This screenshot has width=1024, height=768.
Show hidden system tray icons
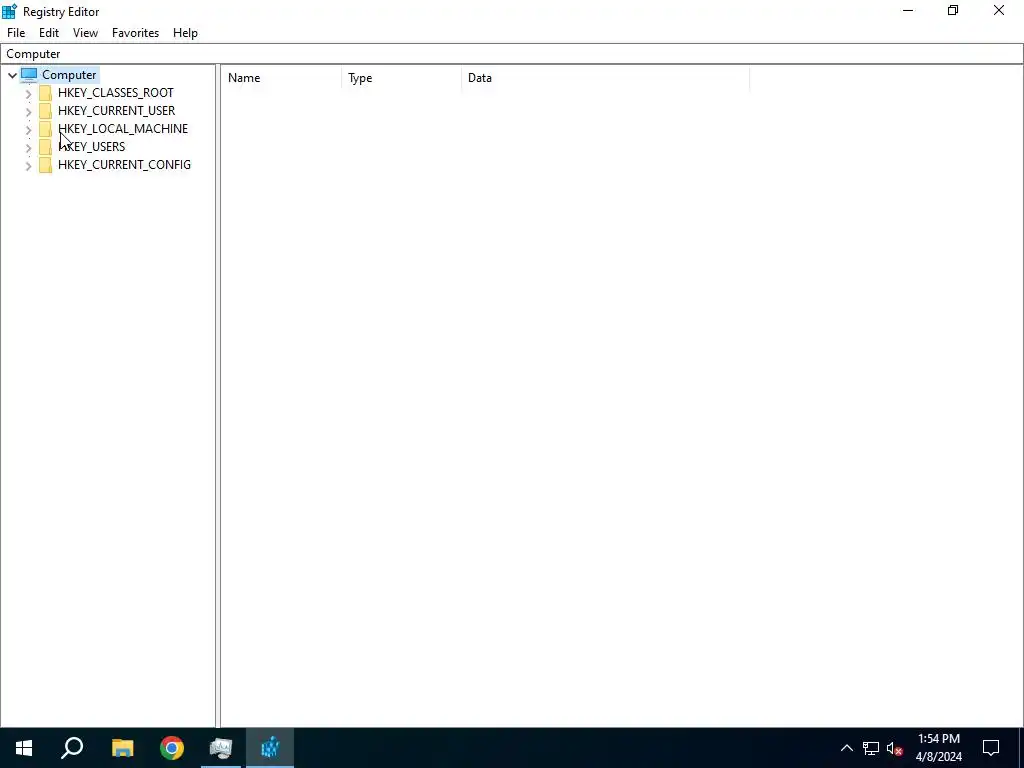click(x=846, y=748)
